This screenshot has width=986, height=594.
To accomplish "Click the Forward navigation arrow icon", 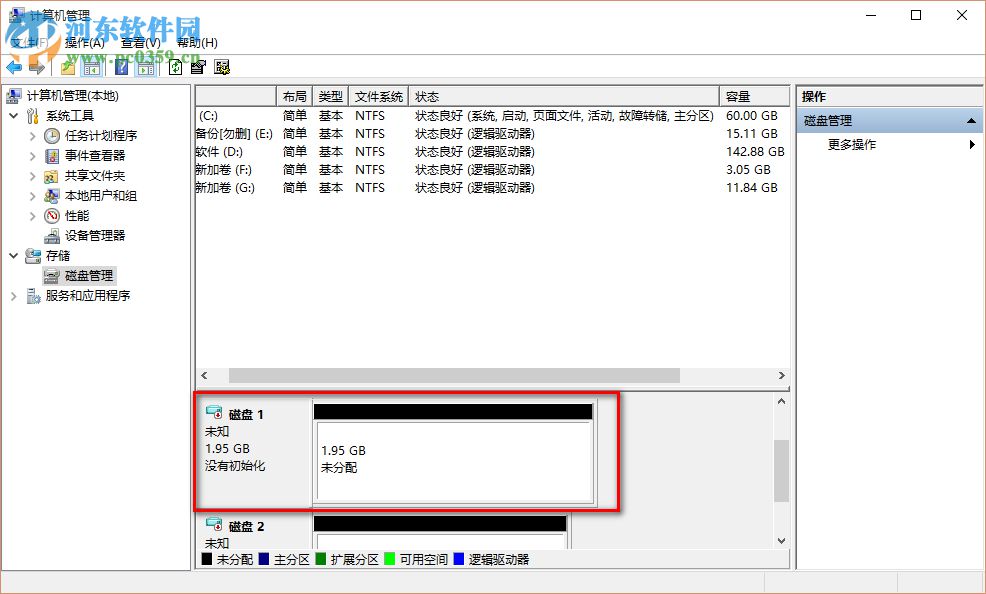I will point(37,67).
